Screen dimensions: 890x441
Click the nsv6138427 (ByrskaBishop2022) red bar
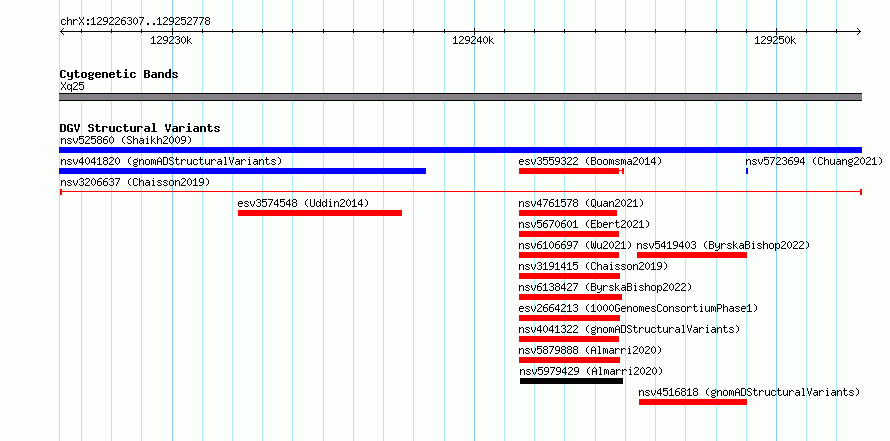tap(570, 297)
